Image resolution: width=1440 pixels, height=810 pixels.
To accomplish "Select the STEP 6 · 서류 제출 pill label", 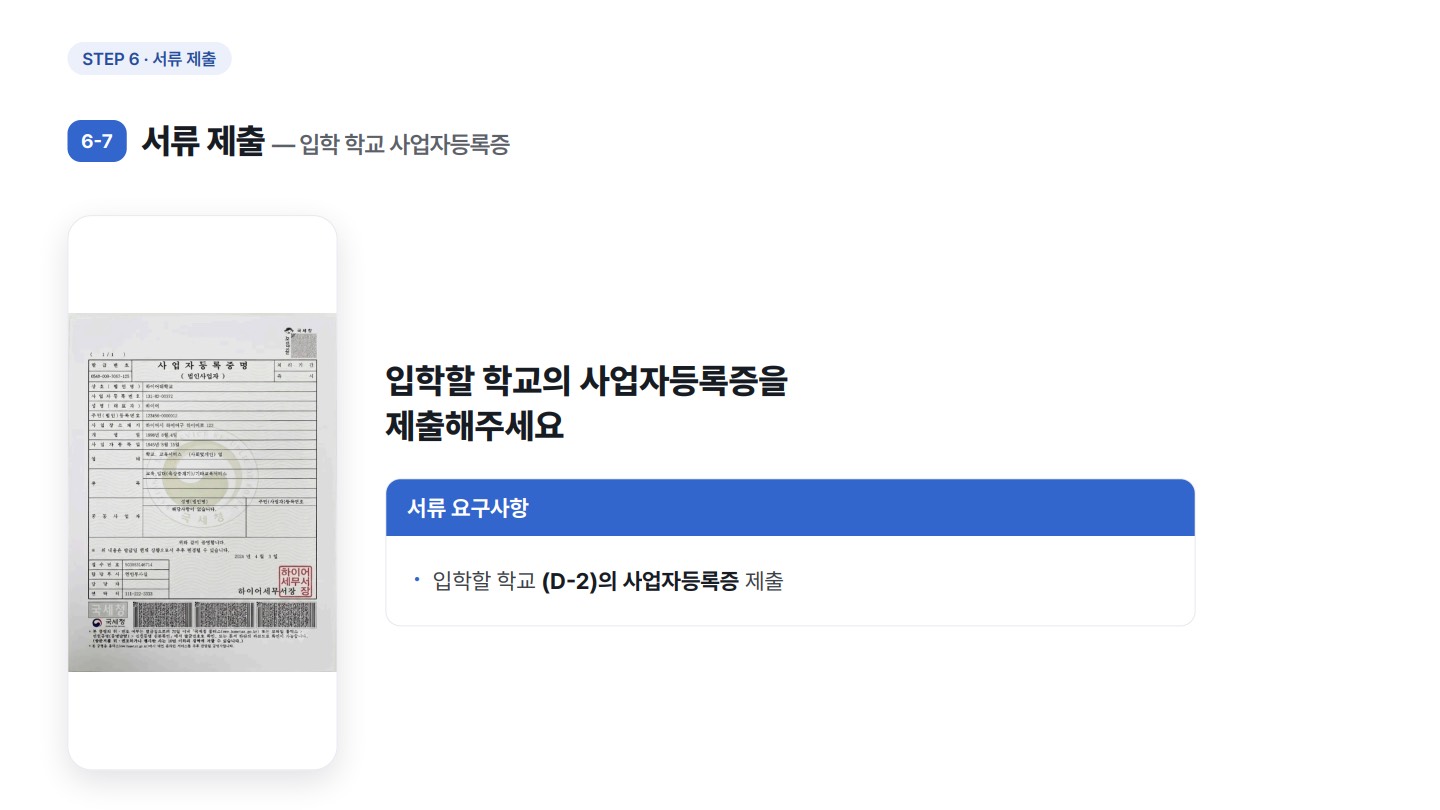I will [149, 59].
